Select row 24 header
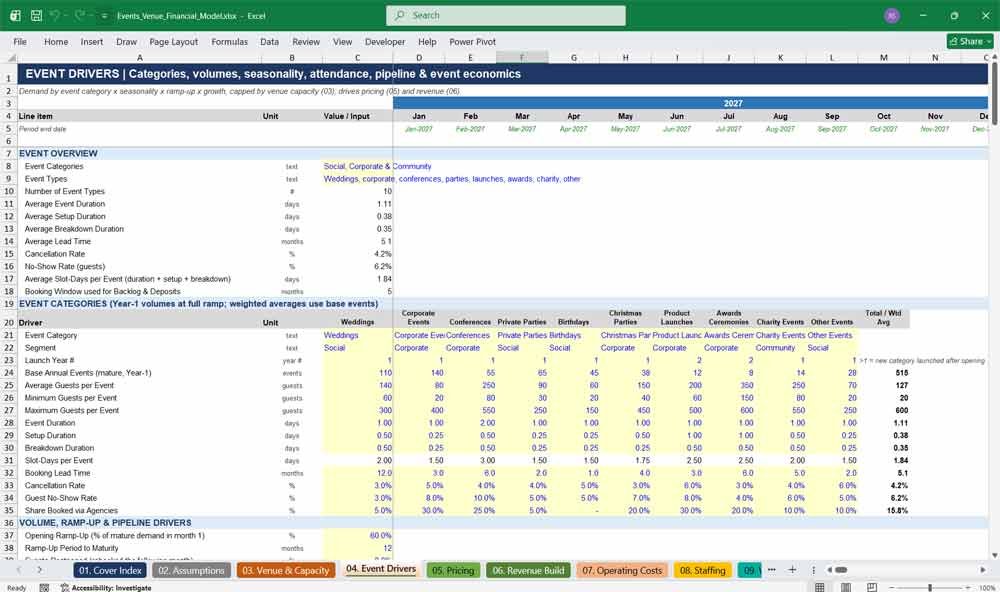 [9, 373]
